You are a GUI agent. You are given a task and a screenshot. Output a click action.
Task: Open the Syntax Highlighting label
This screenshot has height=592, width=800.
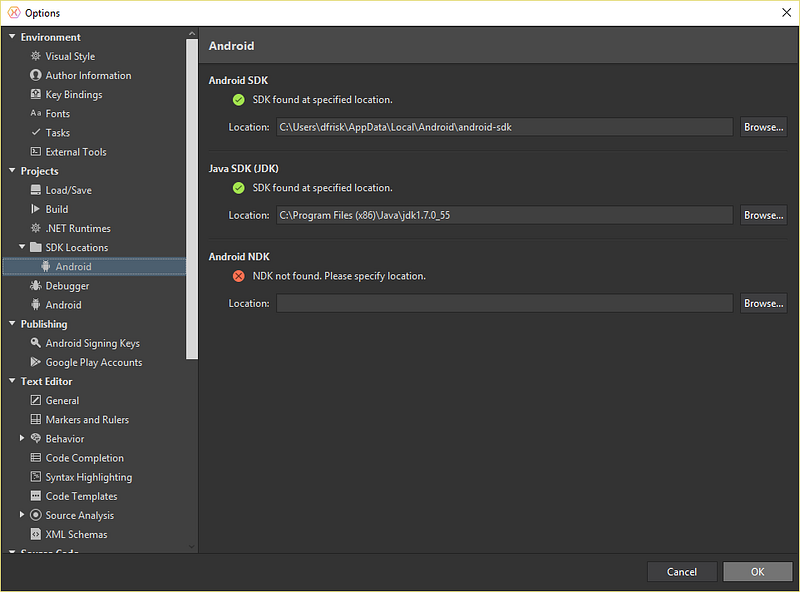(89, 477)
